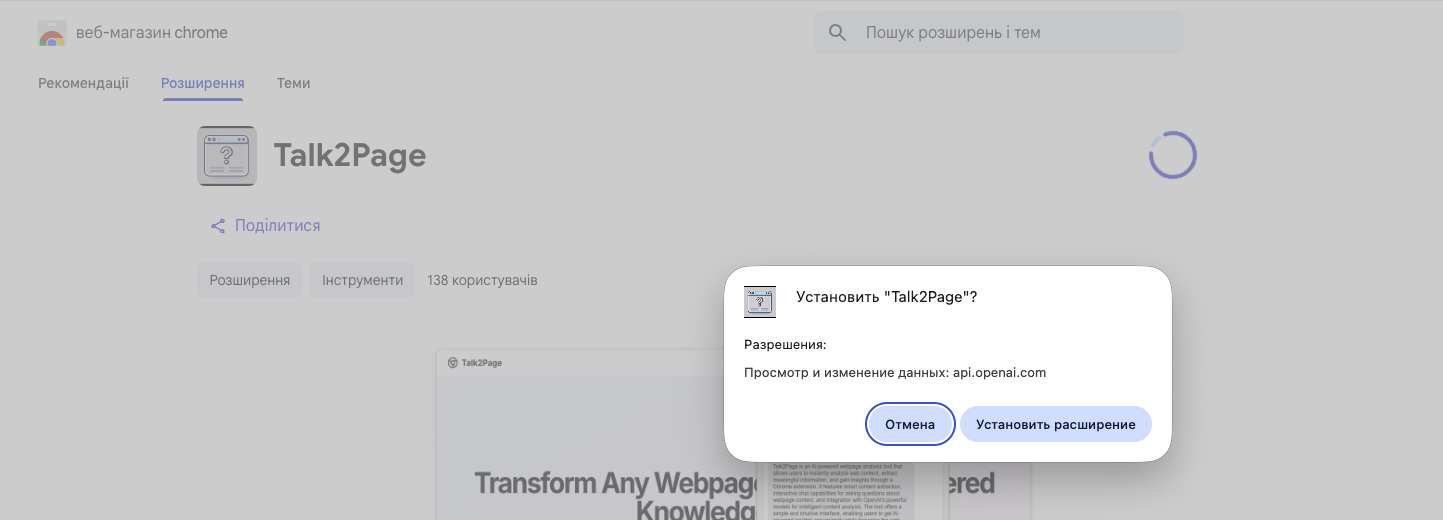Click the веб-магазин chrome title

pyautogui.click(x=152, y=33)
